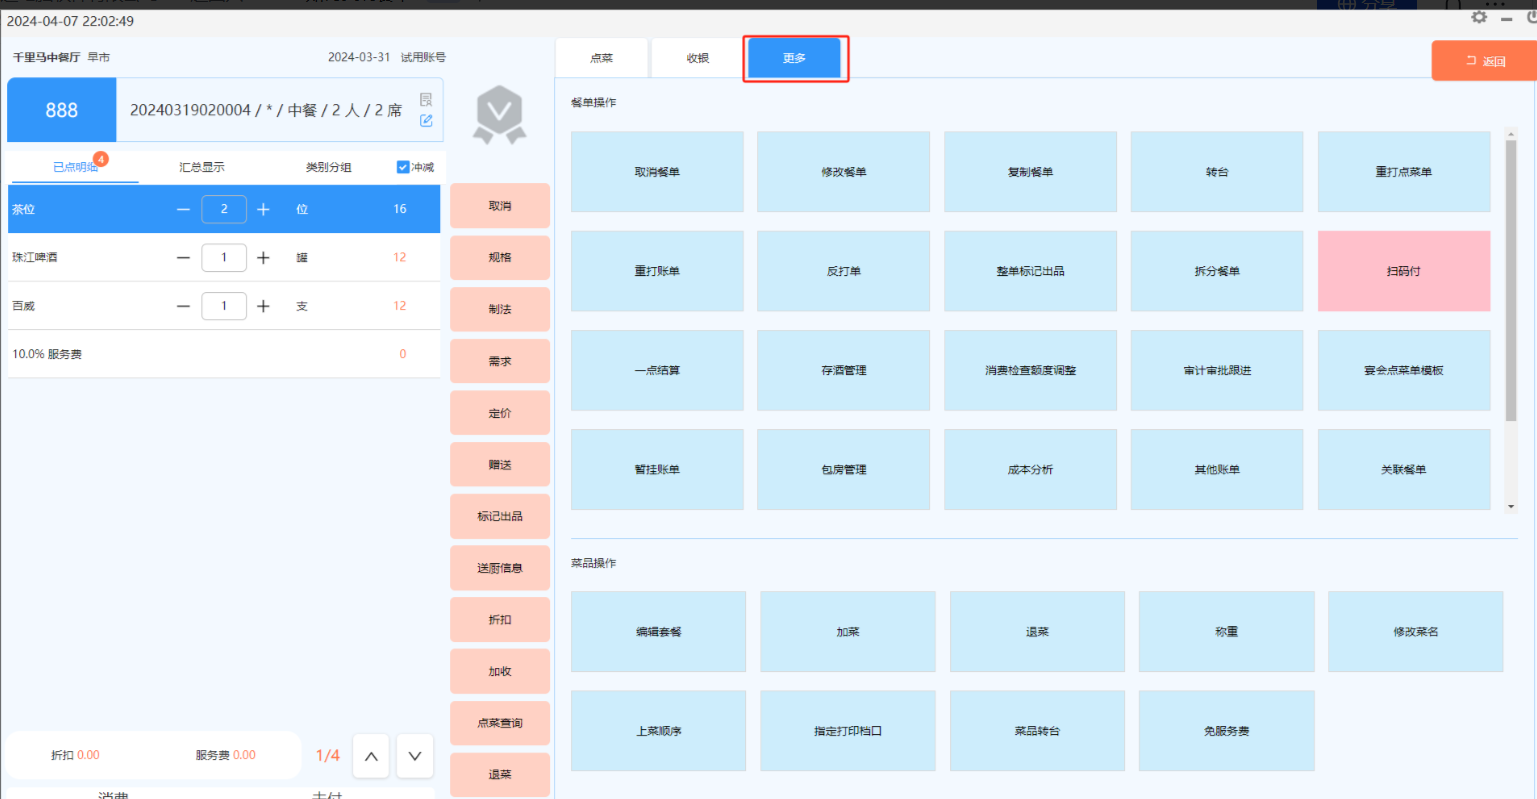Image resolution: width=1537 pixels, height=799 pixels.
Task: Switch to the 汇总显示 tab
Action: pos(202,167)
